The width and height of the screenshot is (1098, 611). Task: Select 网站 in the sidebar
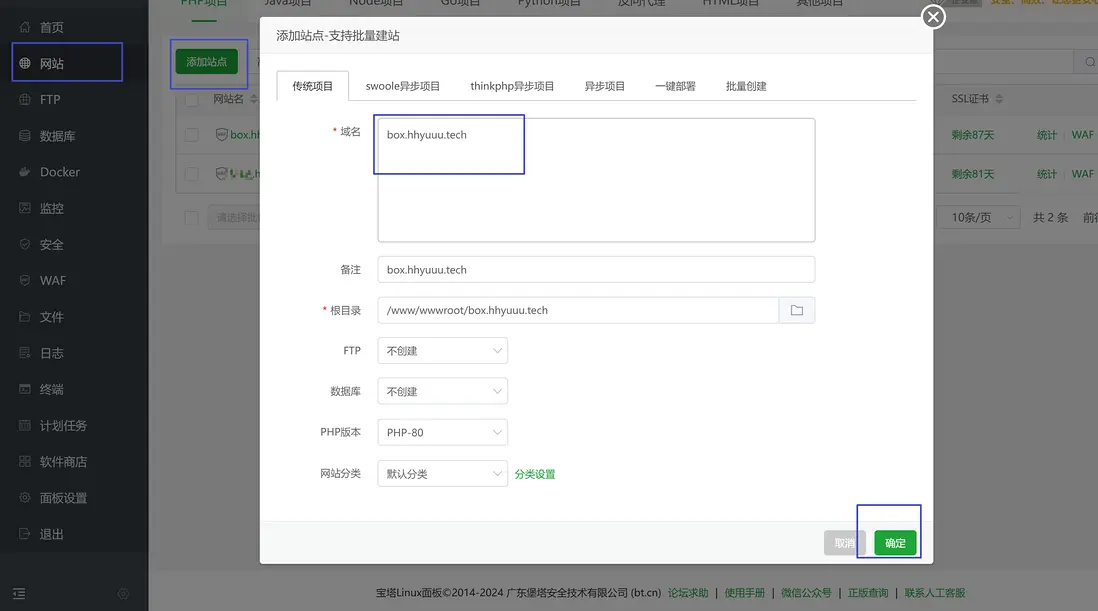[x=50, y=64]
